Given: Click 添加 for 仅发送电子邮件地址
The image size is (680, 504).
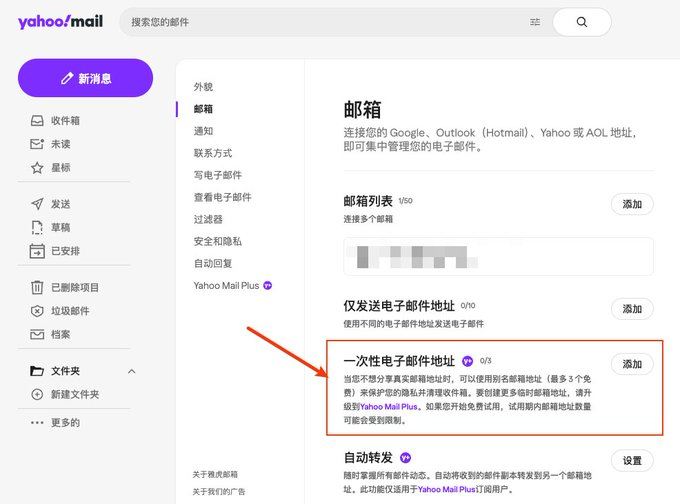Looking at the screenshot, I should point(632,309).
